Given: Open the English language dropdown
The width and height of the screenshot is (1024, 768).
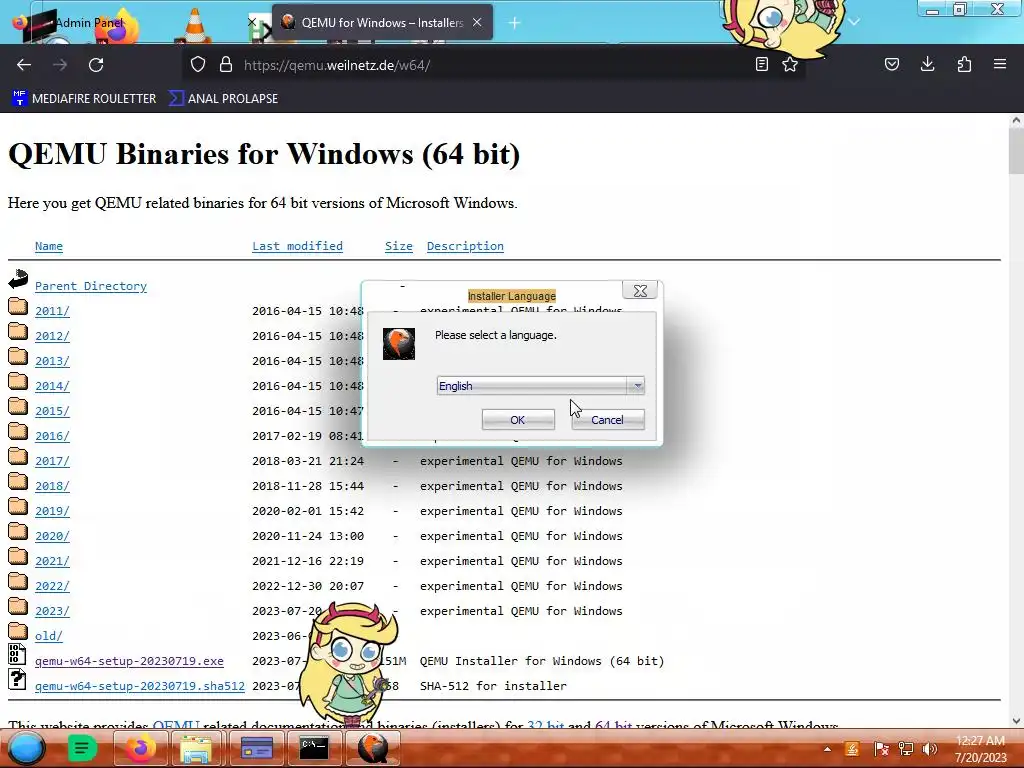Looking at the screenshot, I should tap(540, 386).
